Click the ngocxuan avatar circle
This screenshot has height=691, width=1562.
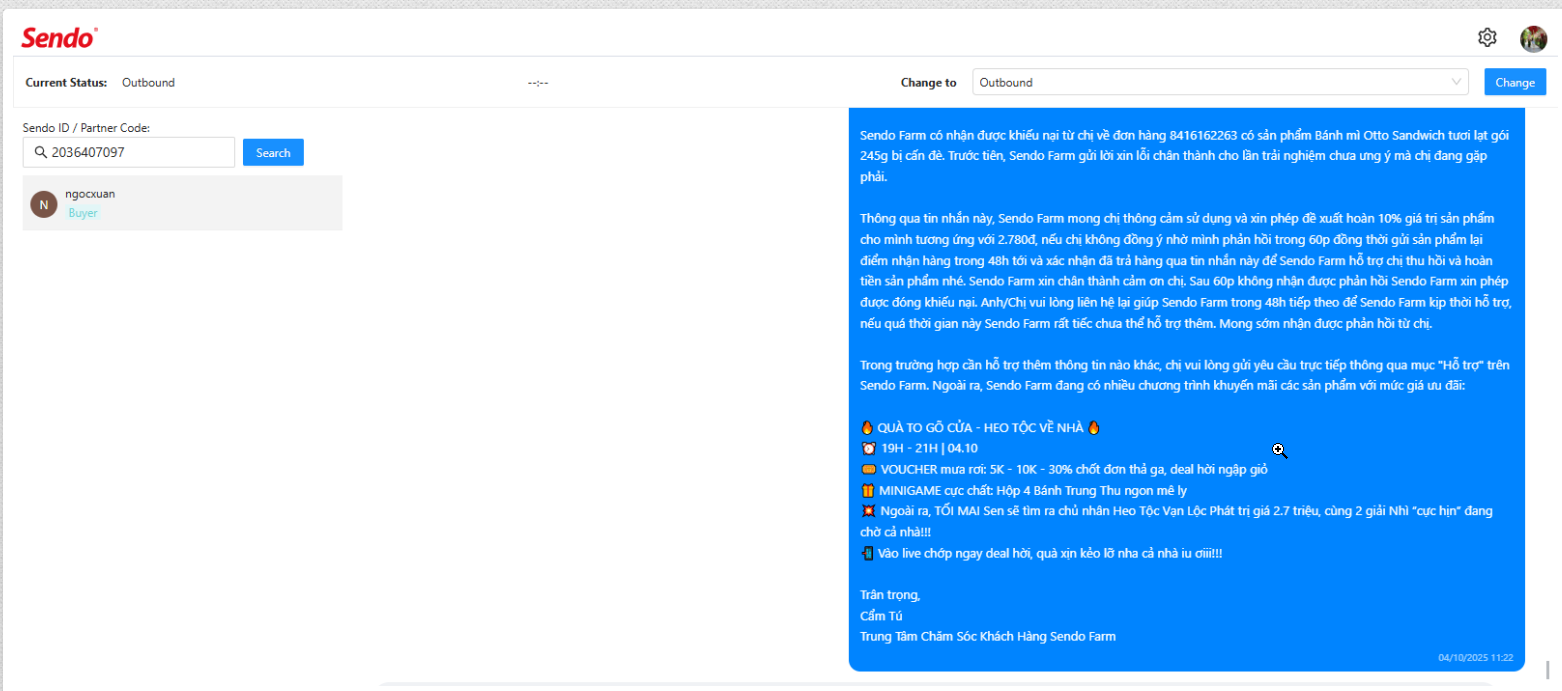[x=44, y=204]
